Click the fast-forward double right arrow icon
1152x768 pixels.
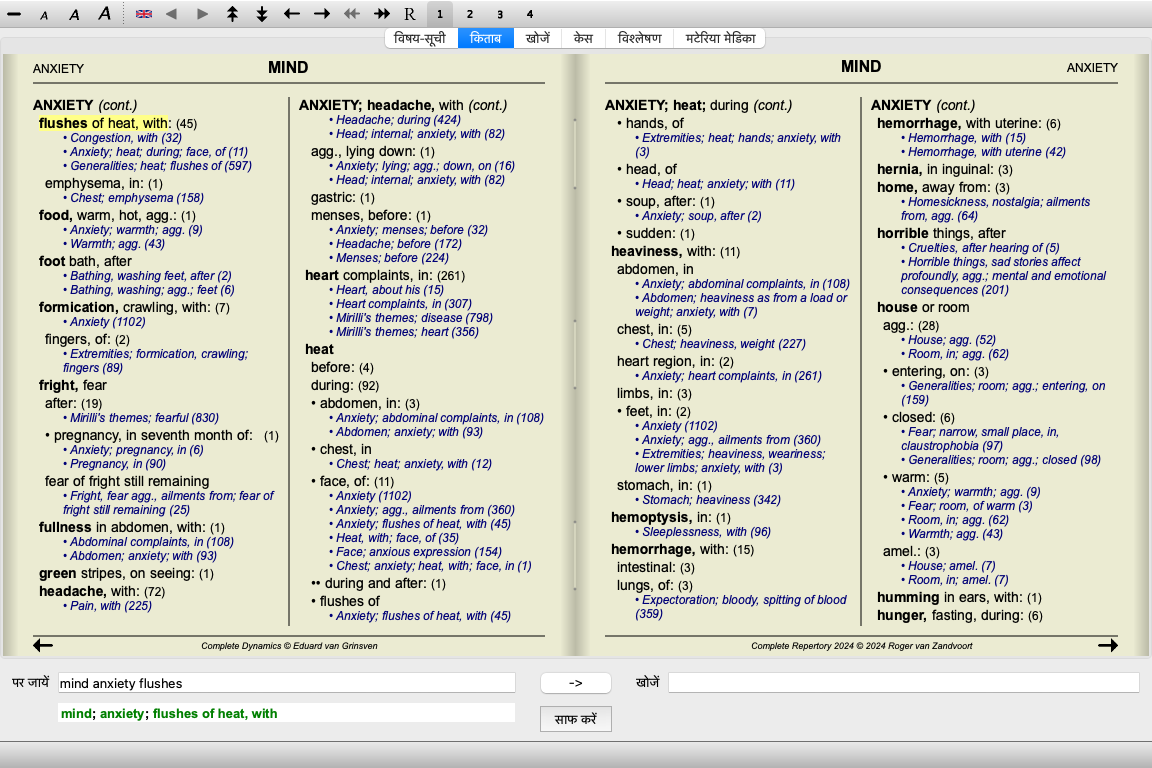(382, 14)
